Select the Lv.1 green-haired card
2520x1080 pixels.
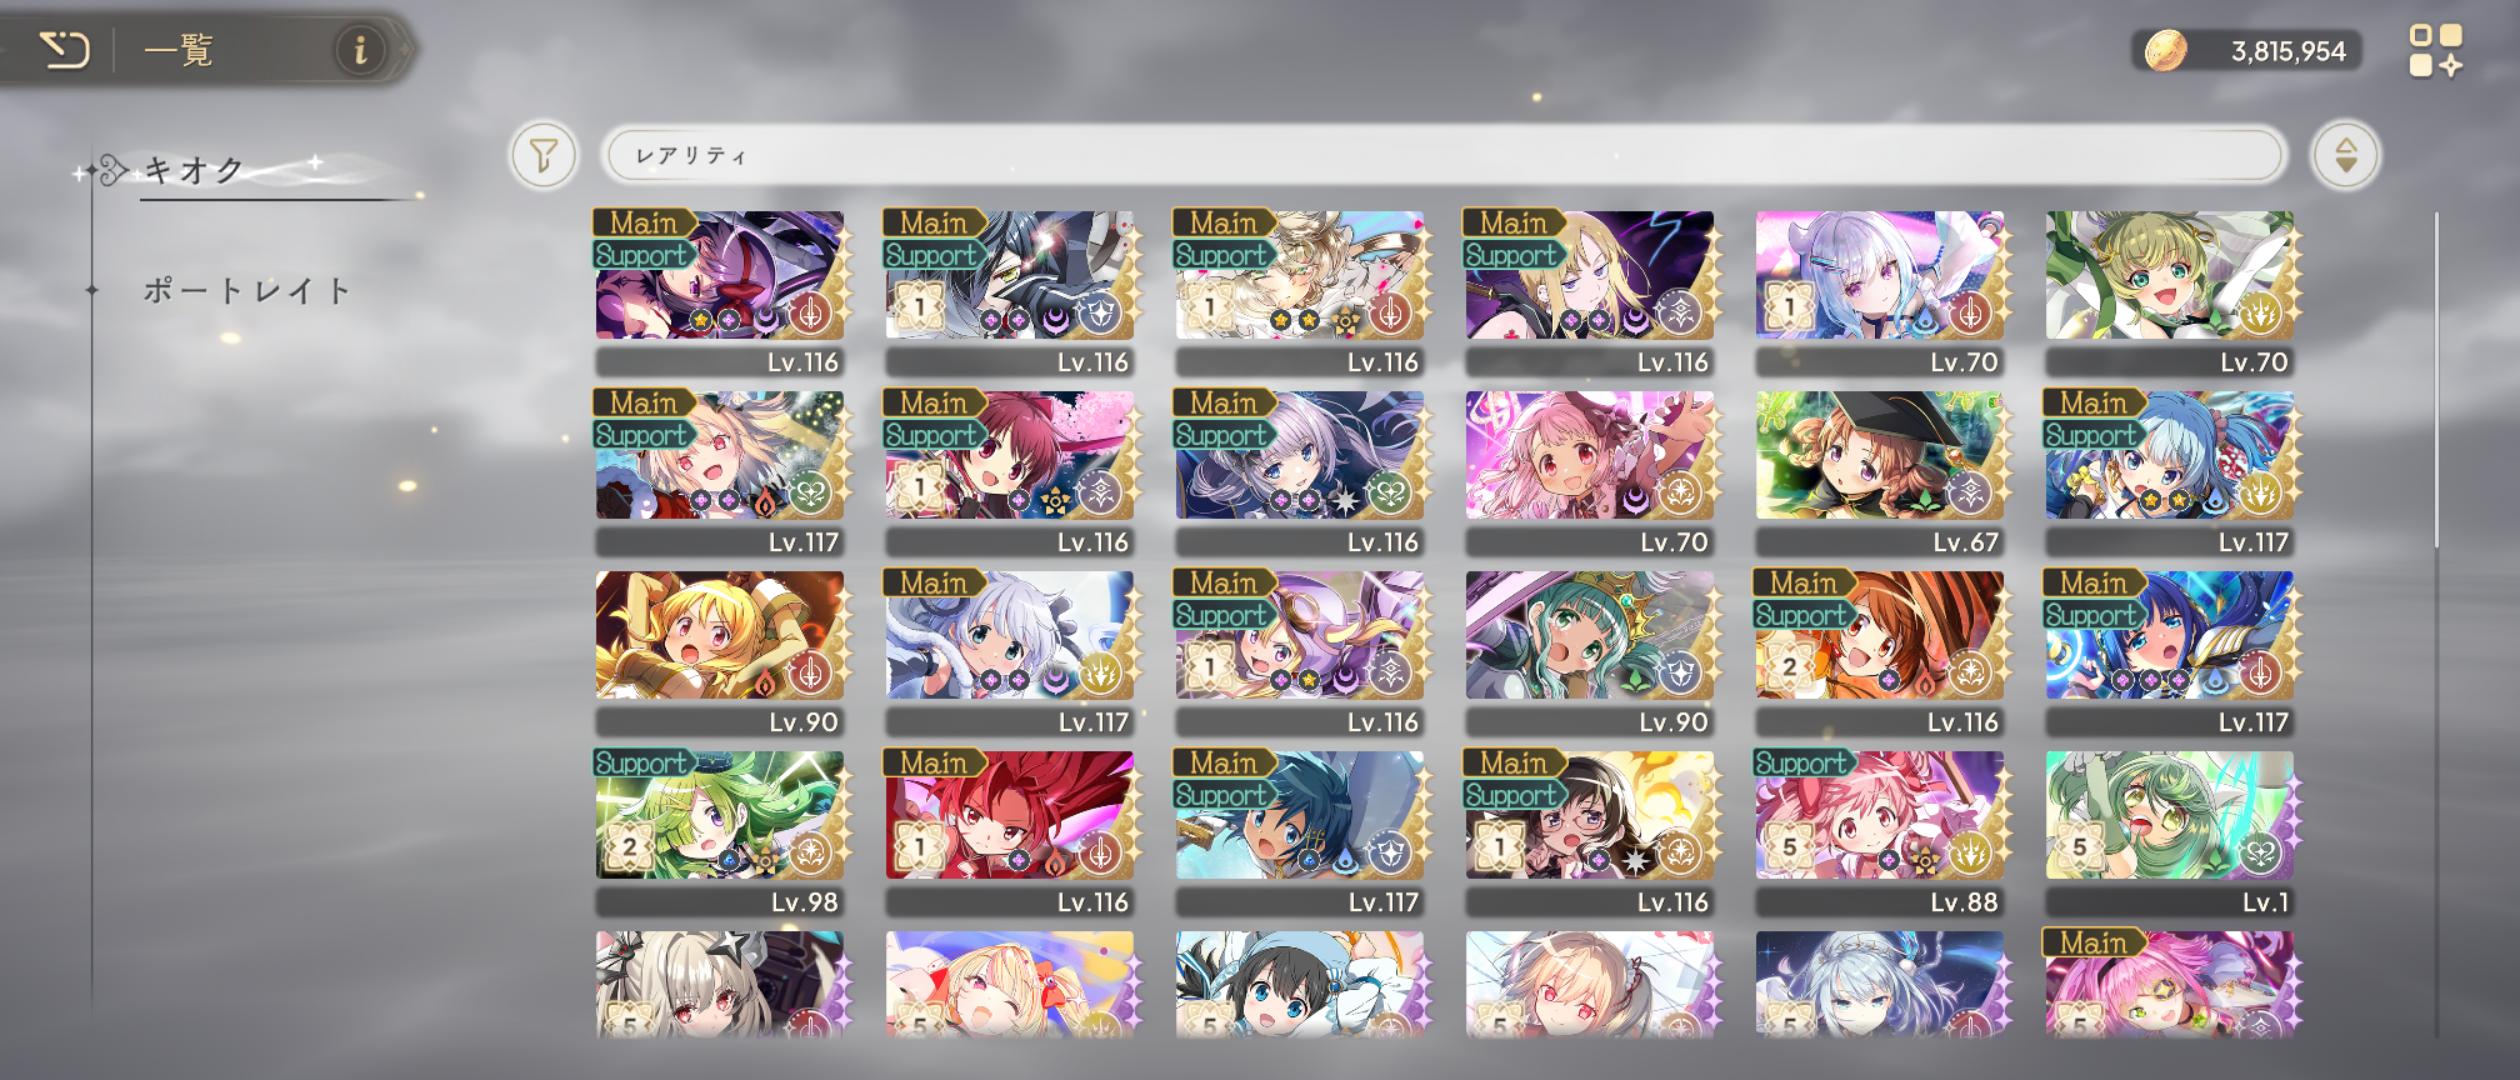[2170, 832]
